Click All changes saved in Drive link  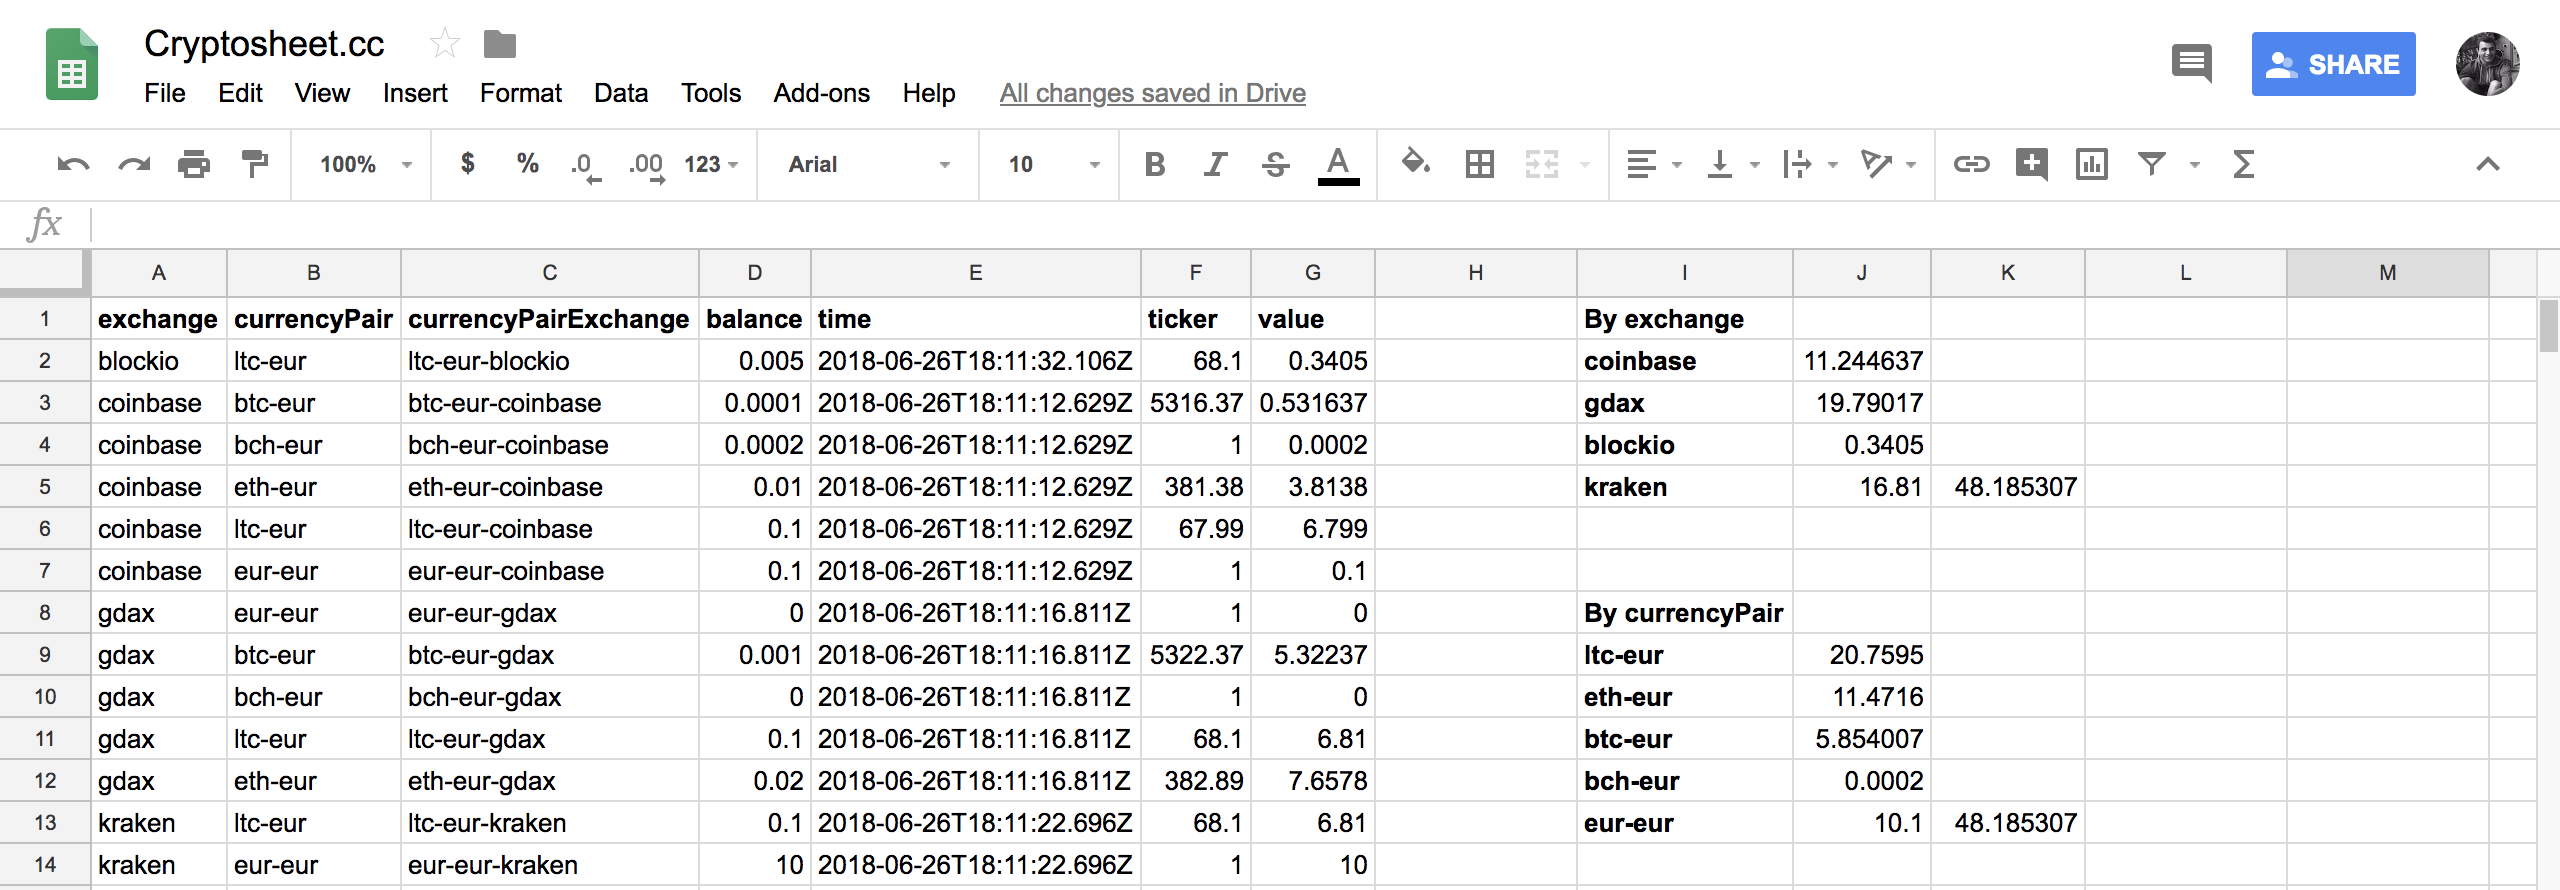tap(1152, 93)
